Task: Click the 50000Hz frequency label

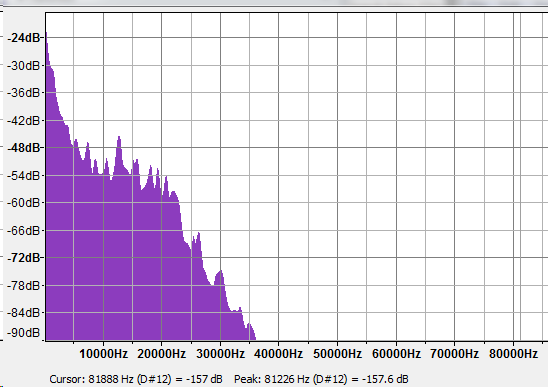Action: click(x=338, y=354)
